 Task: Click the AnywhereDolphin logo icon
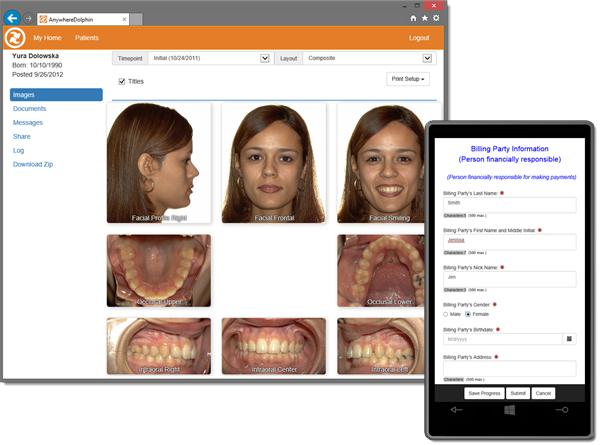click(x=15, y=37)
